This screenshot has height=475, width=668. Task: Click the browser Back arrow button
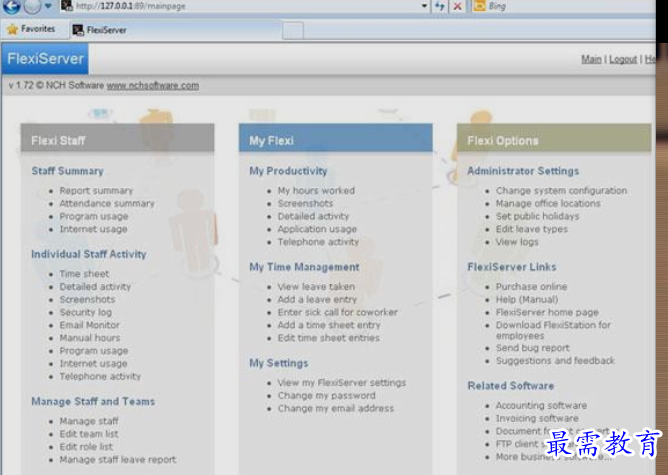coord(11,6)
